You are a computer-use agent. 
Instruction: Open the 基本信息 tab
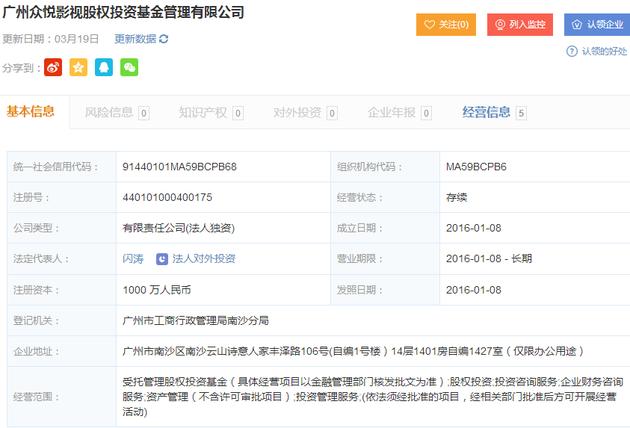pos(32,111)
